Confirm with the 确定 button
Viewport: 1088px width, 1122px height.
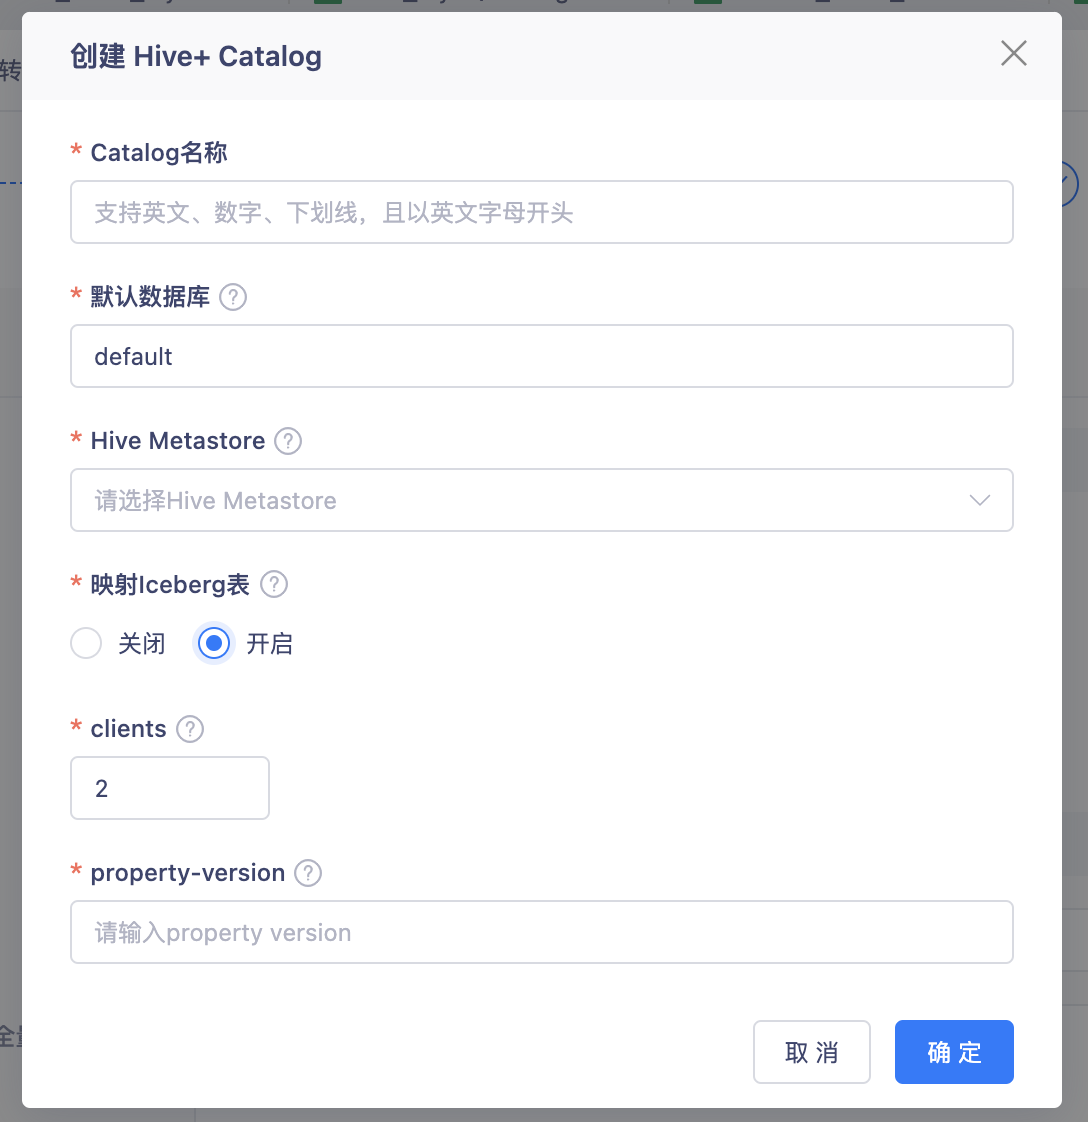coord(954,1052)
